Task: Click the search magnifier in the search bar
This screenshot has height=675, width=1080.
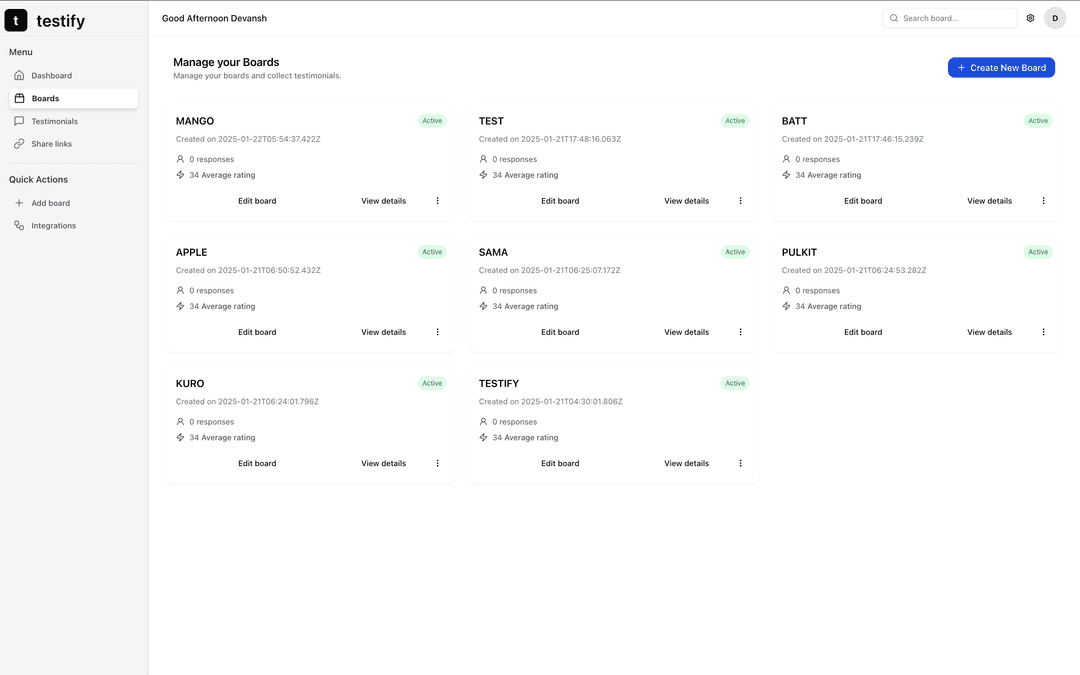Action: [x=894, y=17]
